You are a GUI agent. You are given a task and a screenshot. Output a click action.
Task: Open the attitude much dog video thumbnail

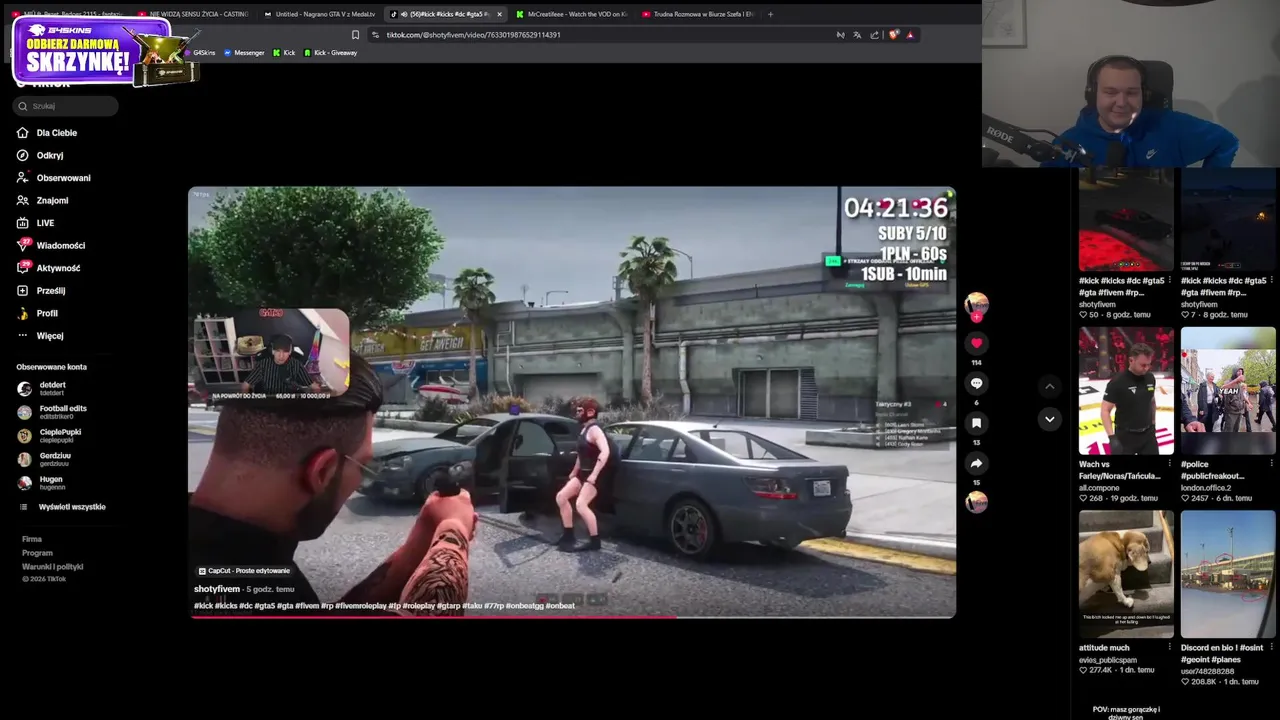tap(1126, 574)
